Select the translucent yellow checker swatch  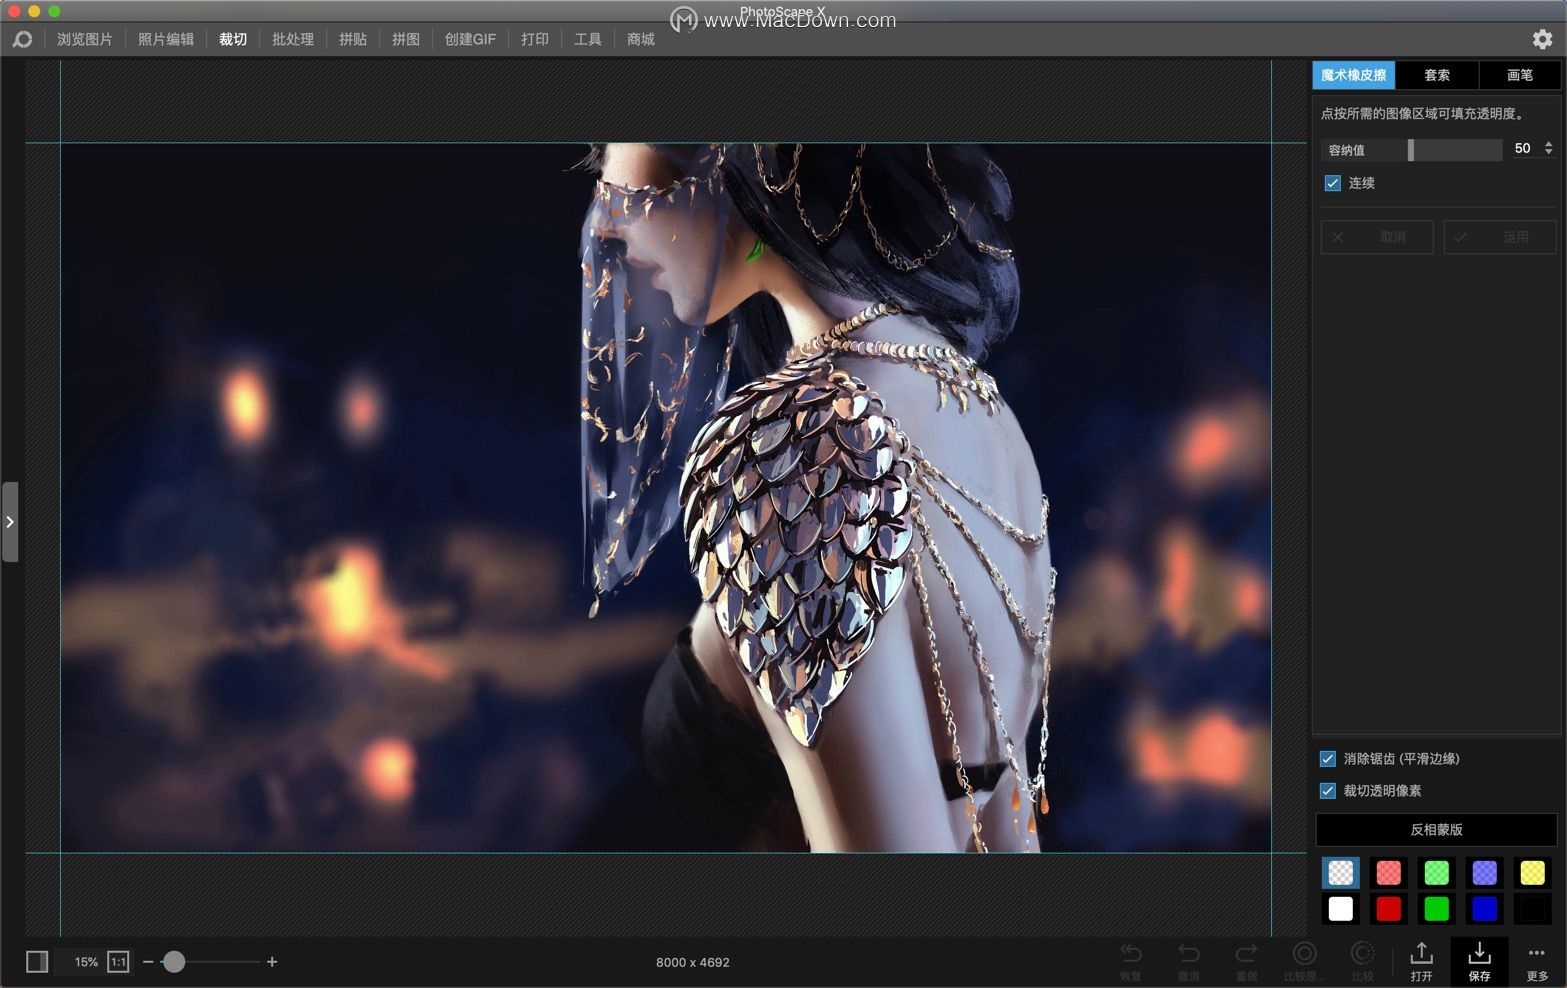(x=1533, y=873)
